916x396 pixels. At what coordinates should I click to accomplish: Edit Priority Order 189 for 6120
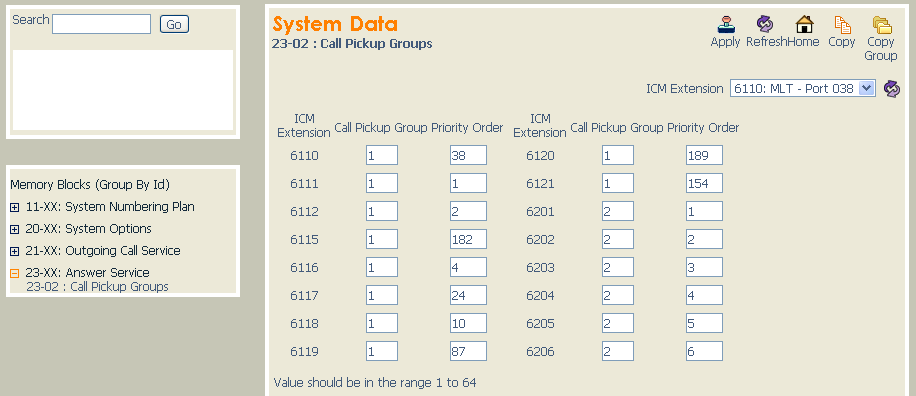pos(705,155)
